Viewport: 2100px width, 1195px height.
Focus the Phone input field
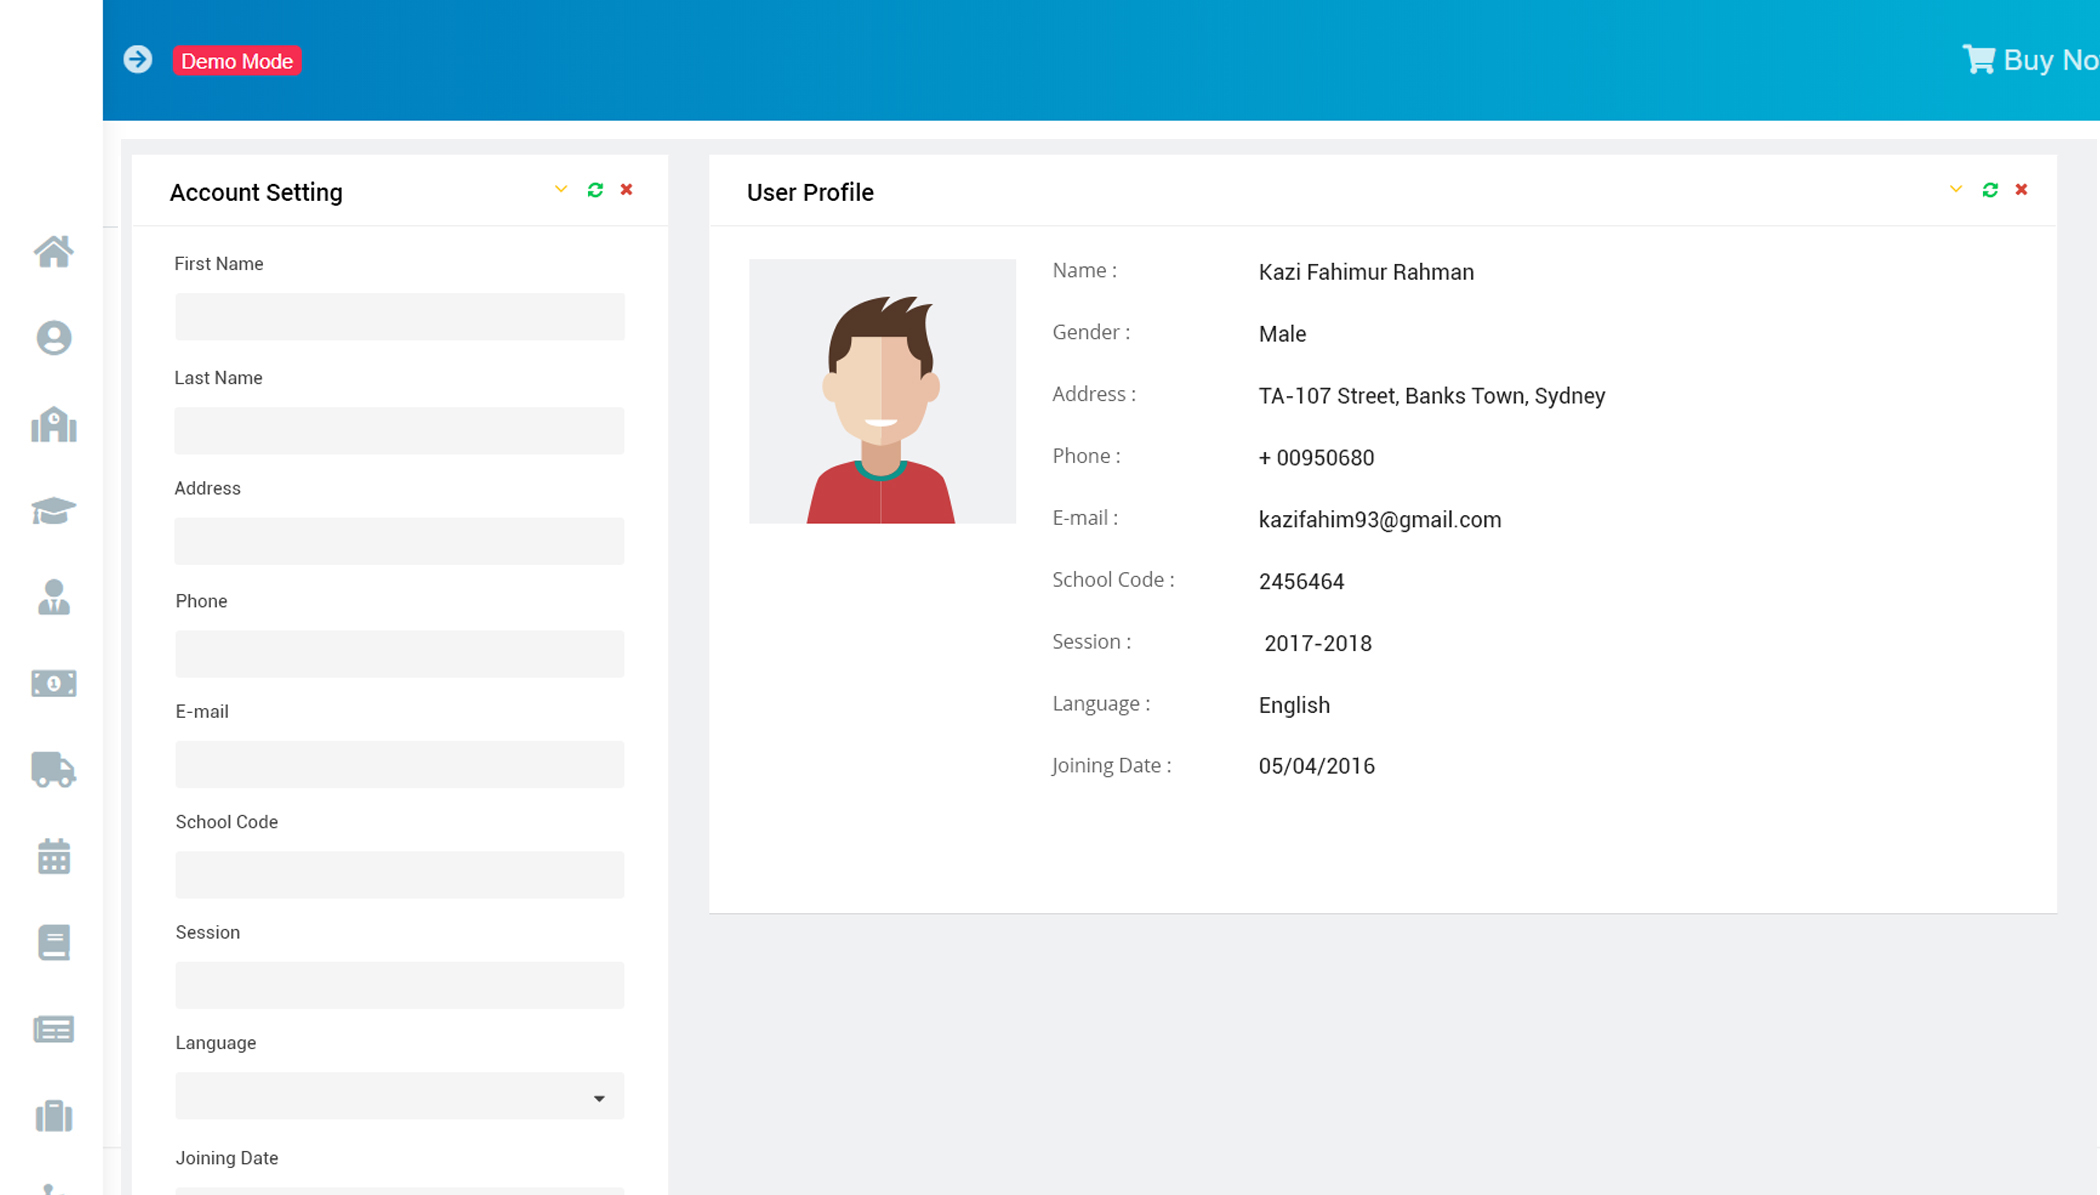[x=400, y=654]
